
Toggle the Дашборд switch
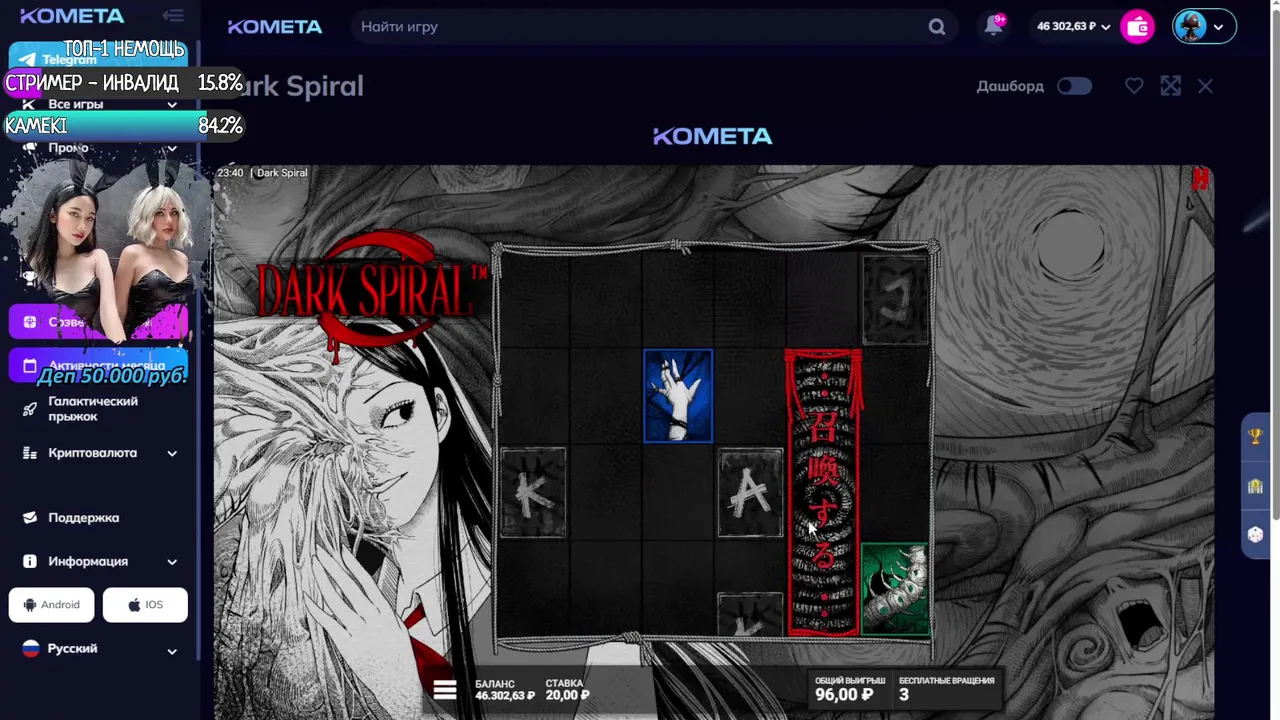[1074, 86]
